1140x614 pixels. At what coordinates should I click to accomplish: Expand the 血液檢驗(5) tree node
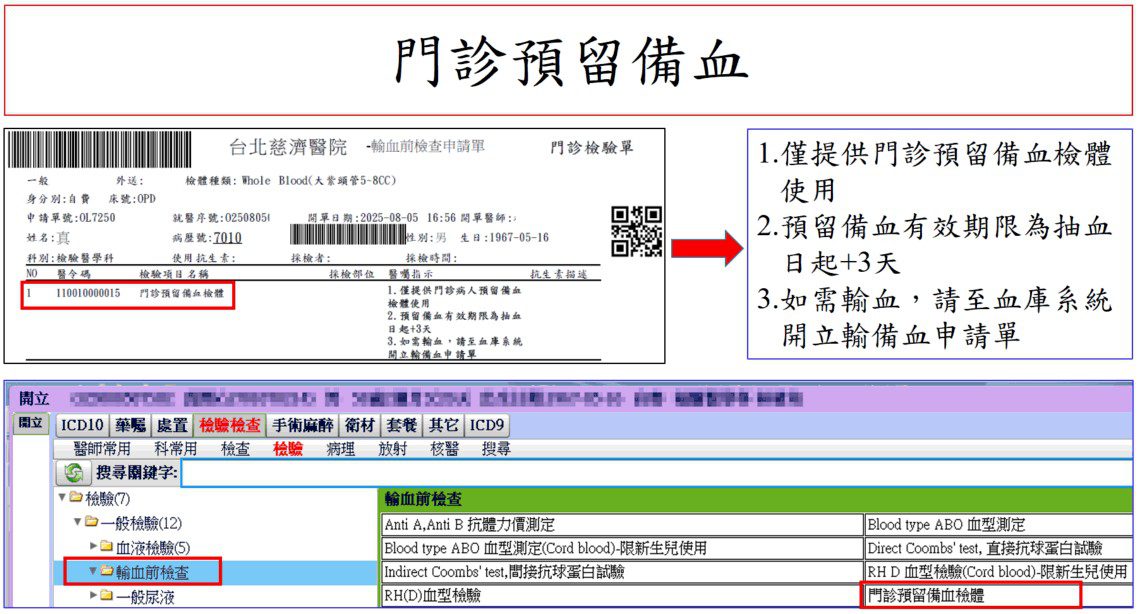pyautogui.click(x=93, y=545)
